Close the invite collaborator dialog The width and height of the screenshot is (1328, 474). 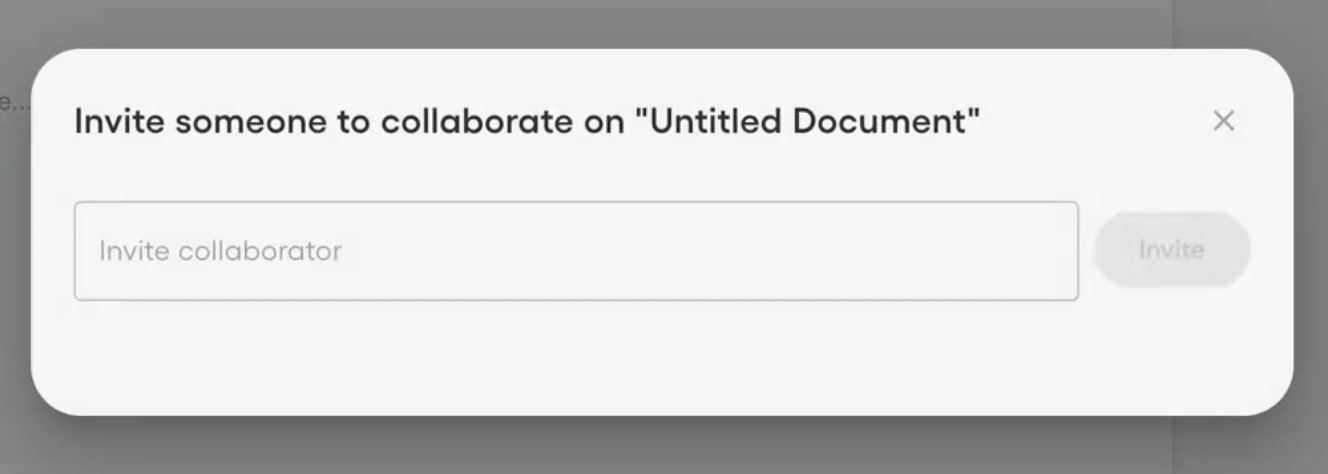(x=1223, y=121)
